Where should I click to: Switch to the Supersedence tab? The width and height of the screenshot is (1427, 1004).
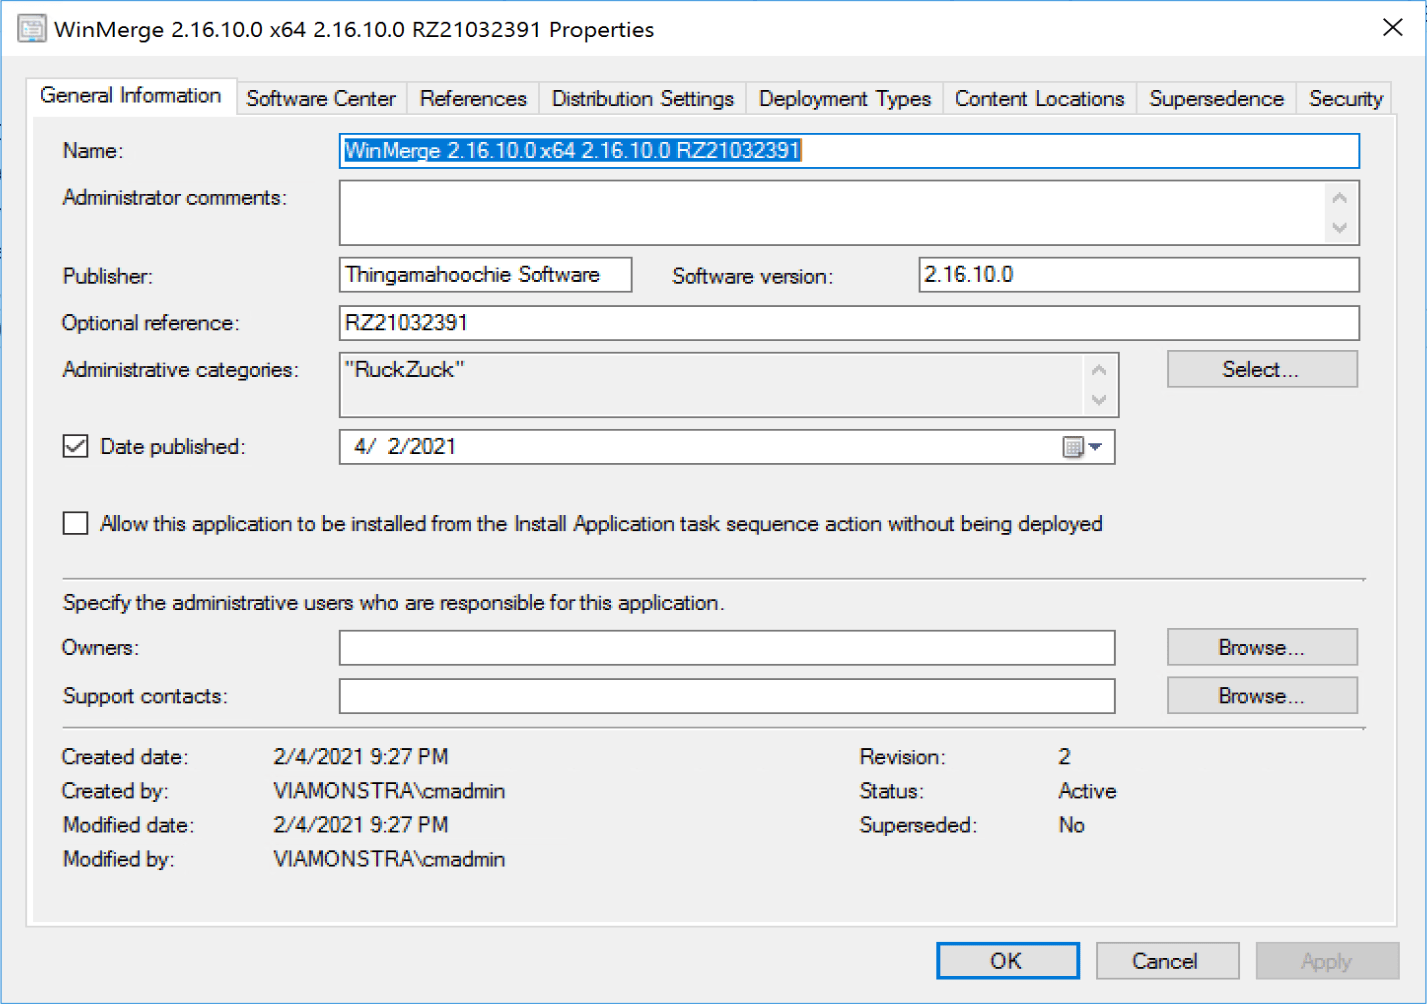click(x=1216, y=98)
